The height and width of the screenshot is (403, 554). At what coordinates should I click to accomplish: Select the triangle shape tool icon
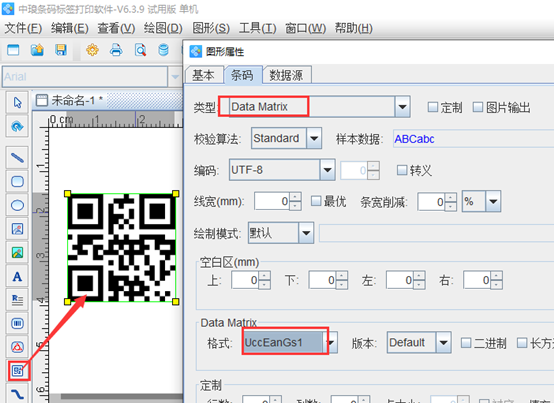(17, 347)
